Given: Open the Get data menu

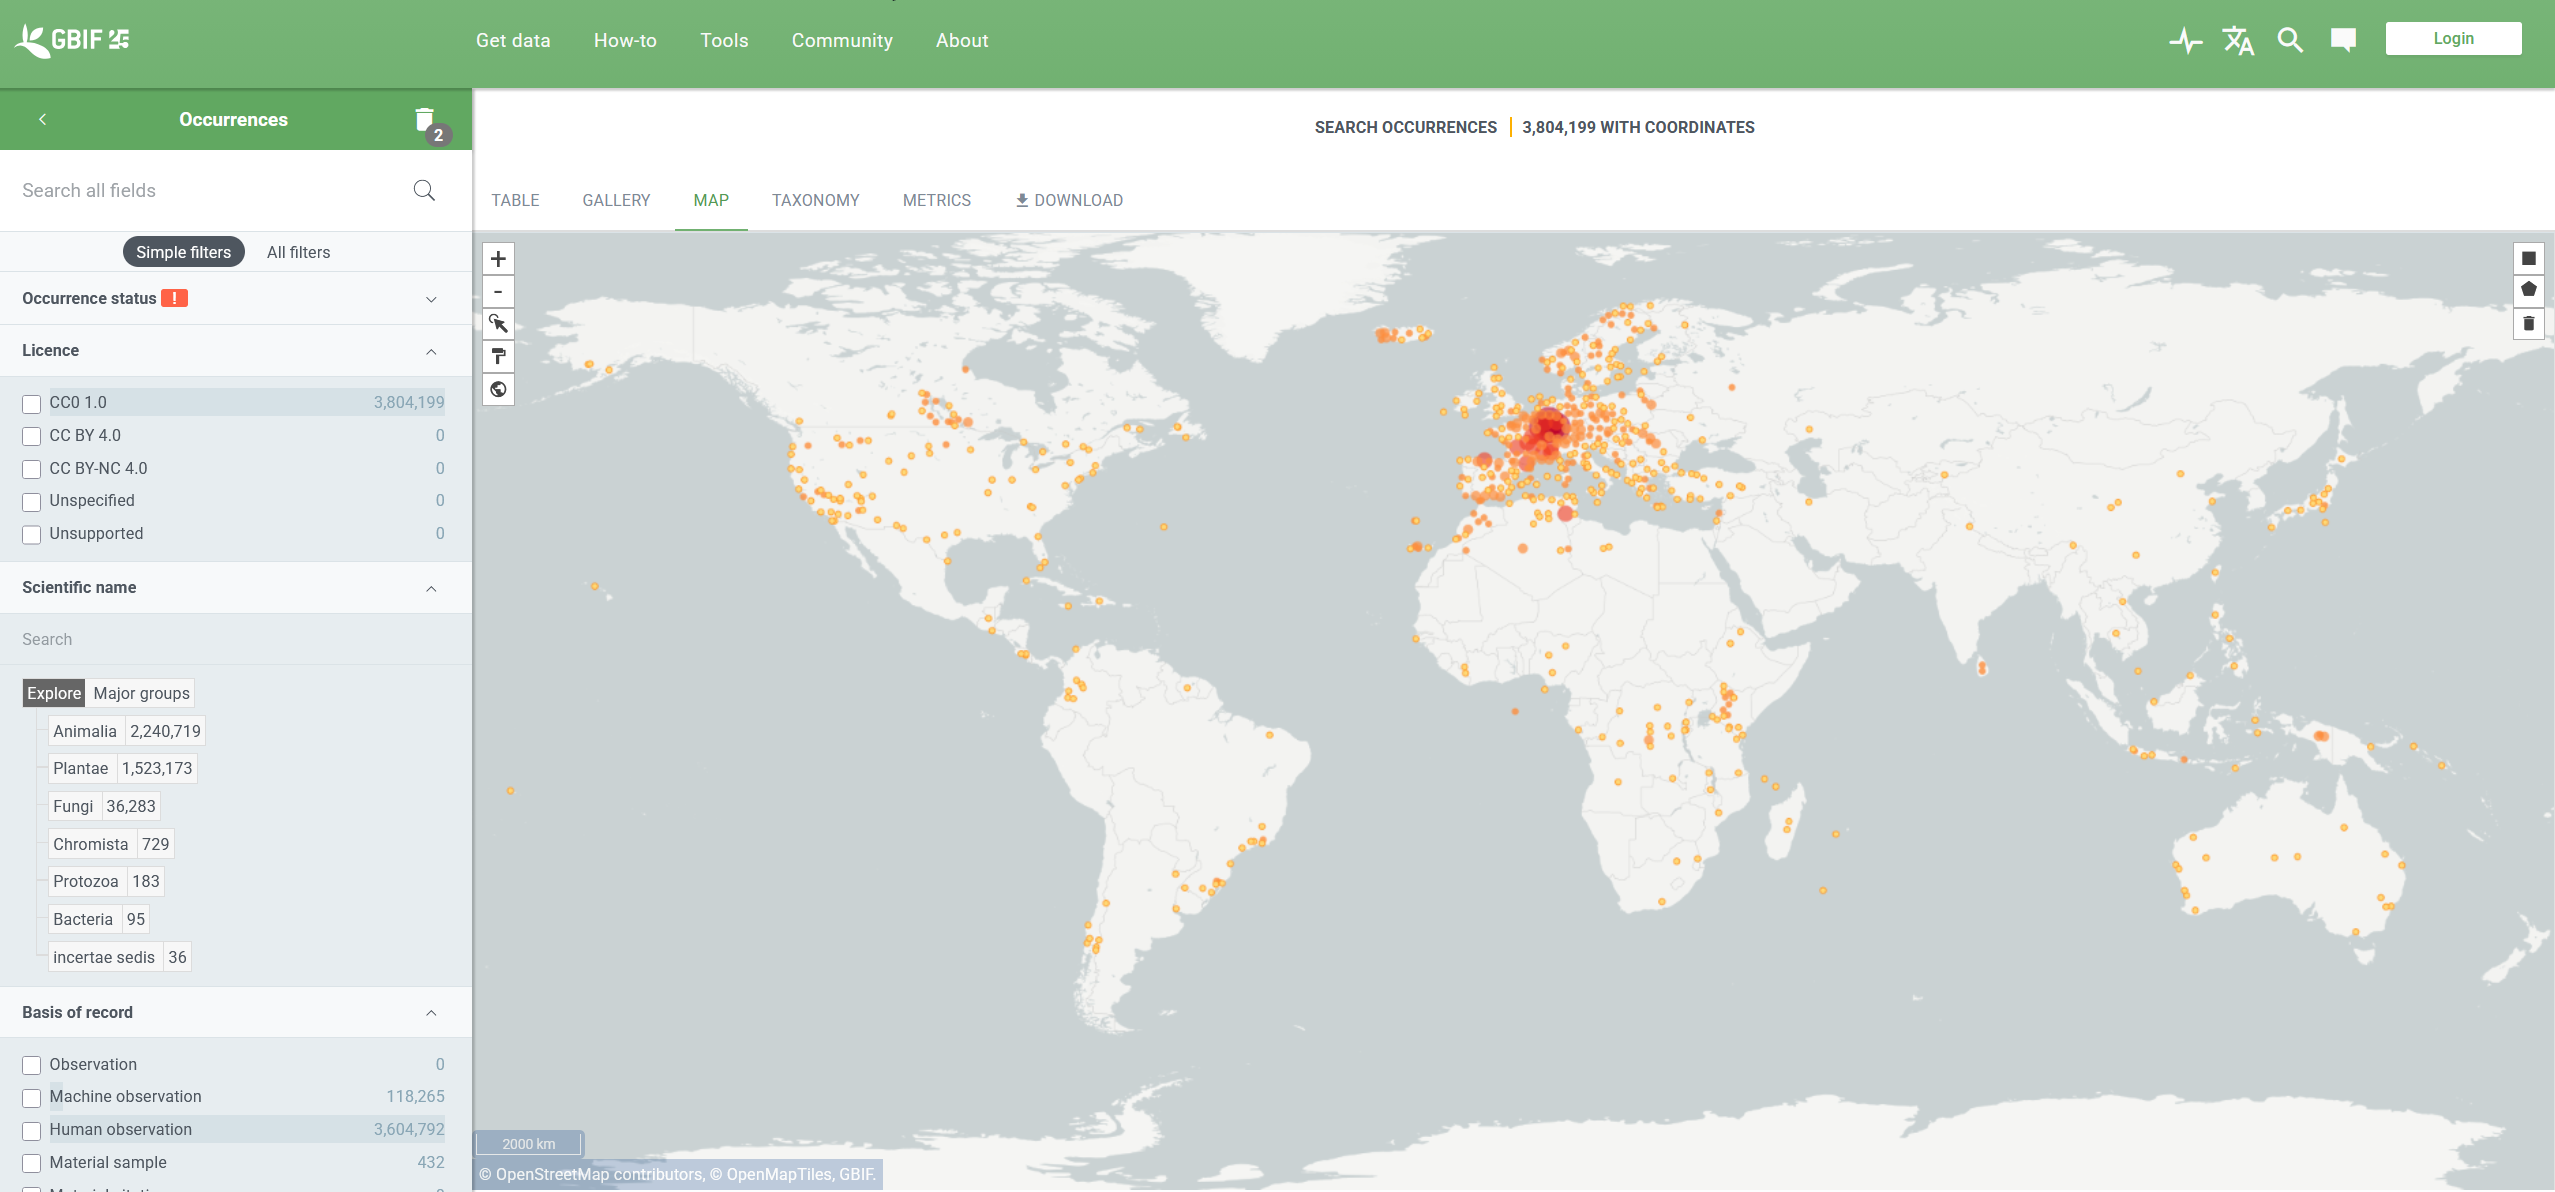Looking at the screenshot, I should [x=513, y=40].
